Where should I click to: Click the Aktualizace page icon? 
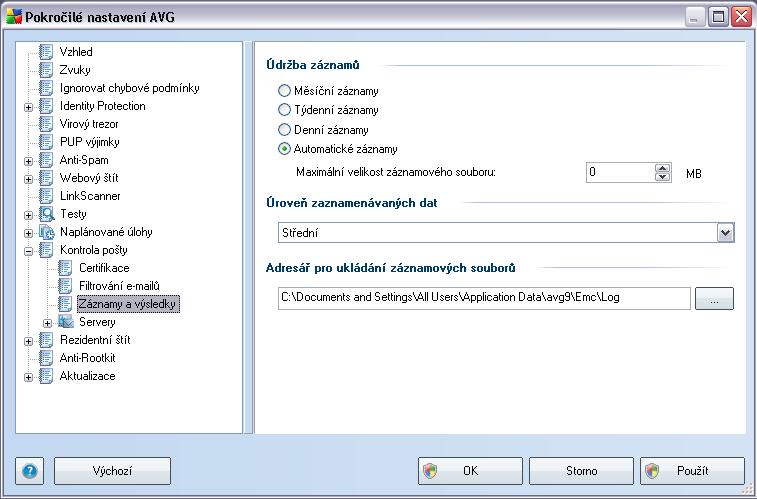(46, 376)
